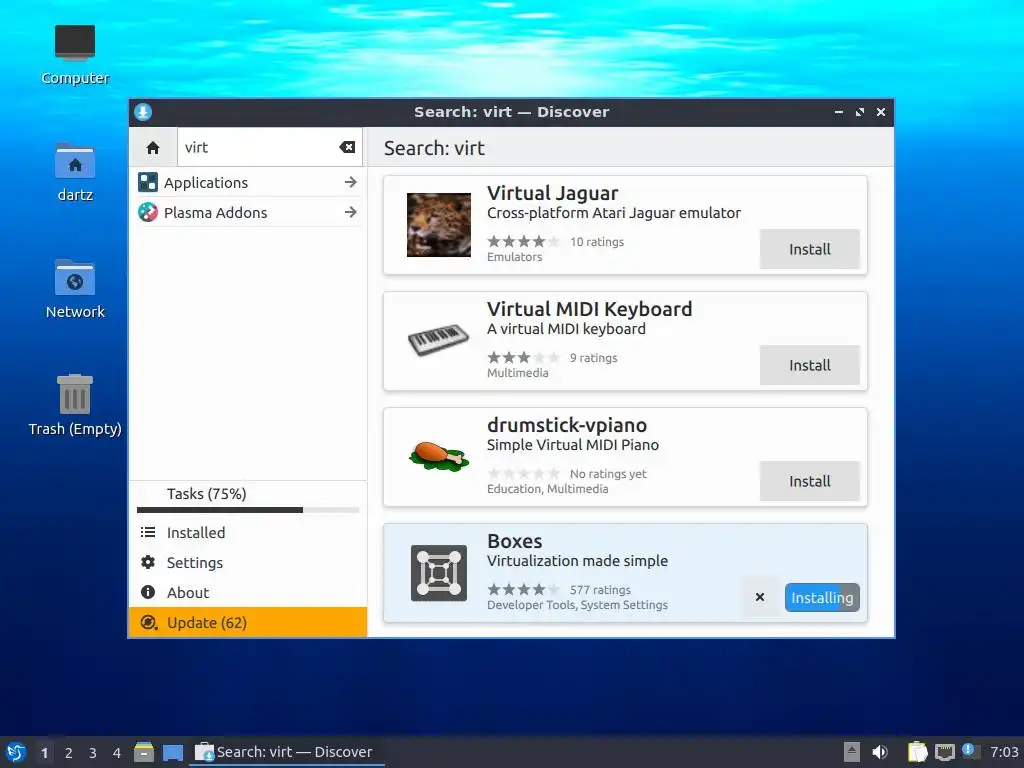Open the Virtual Jaguar thumbnail
Screen dimensions: 1024x768
(439, 225)
